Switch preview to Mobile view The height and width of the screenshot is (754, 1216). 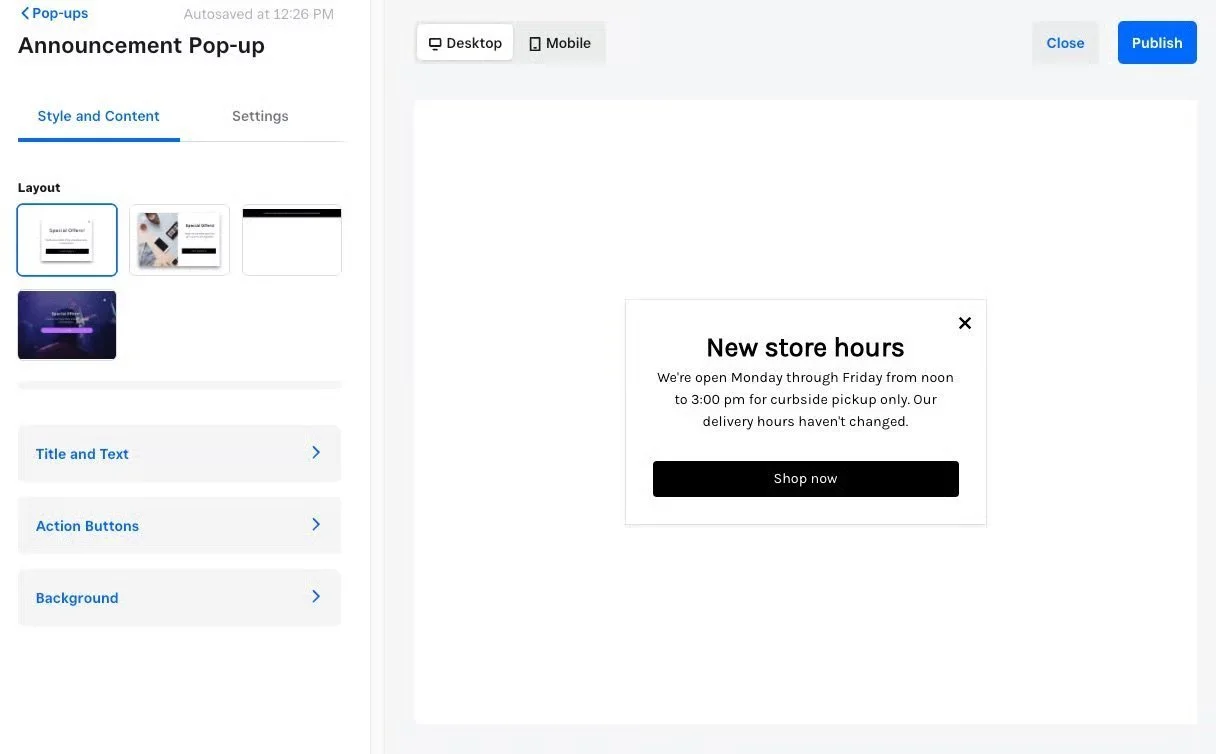point(560,43)
